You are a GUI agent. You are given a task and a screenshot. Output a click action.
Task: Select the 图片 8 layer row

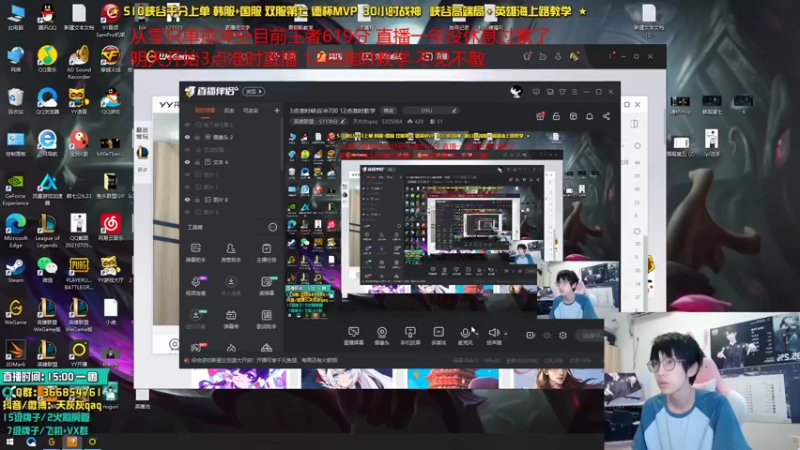tap(231, 200)
